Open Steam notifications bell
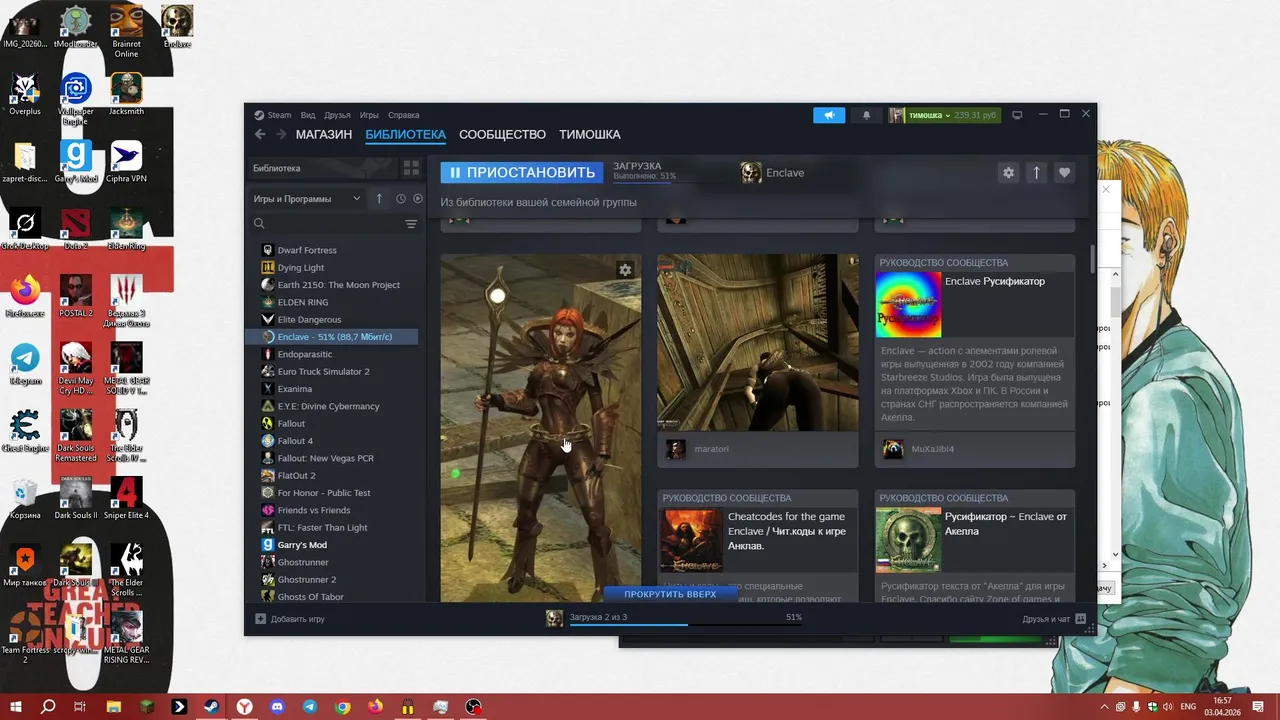 [x=866, y=115]
